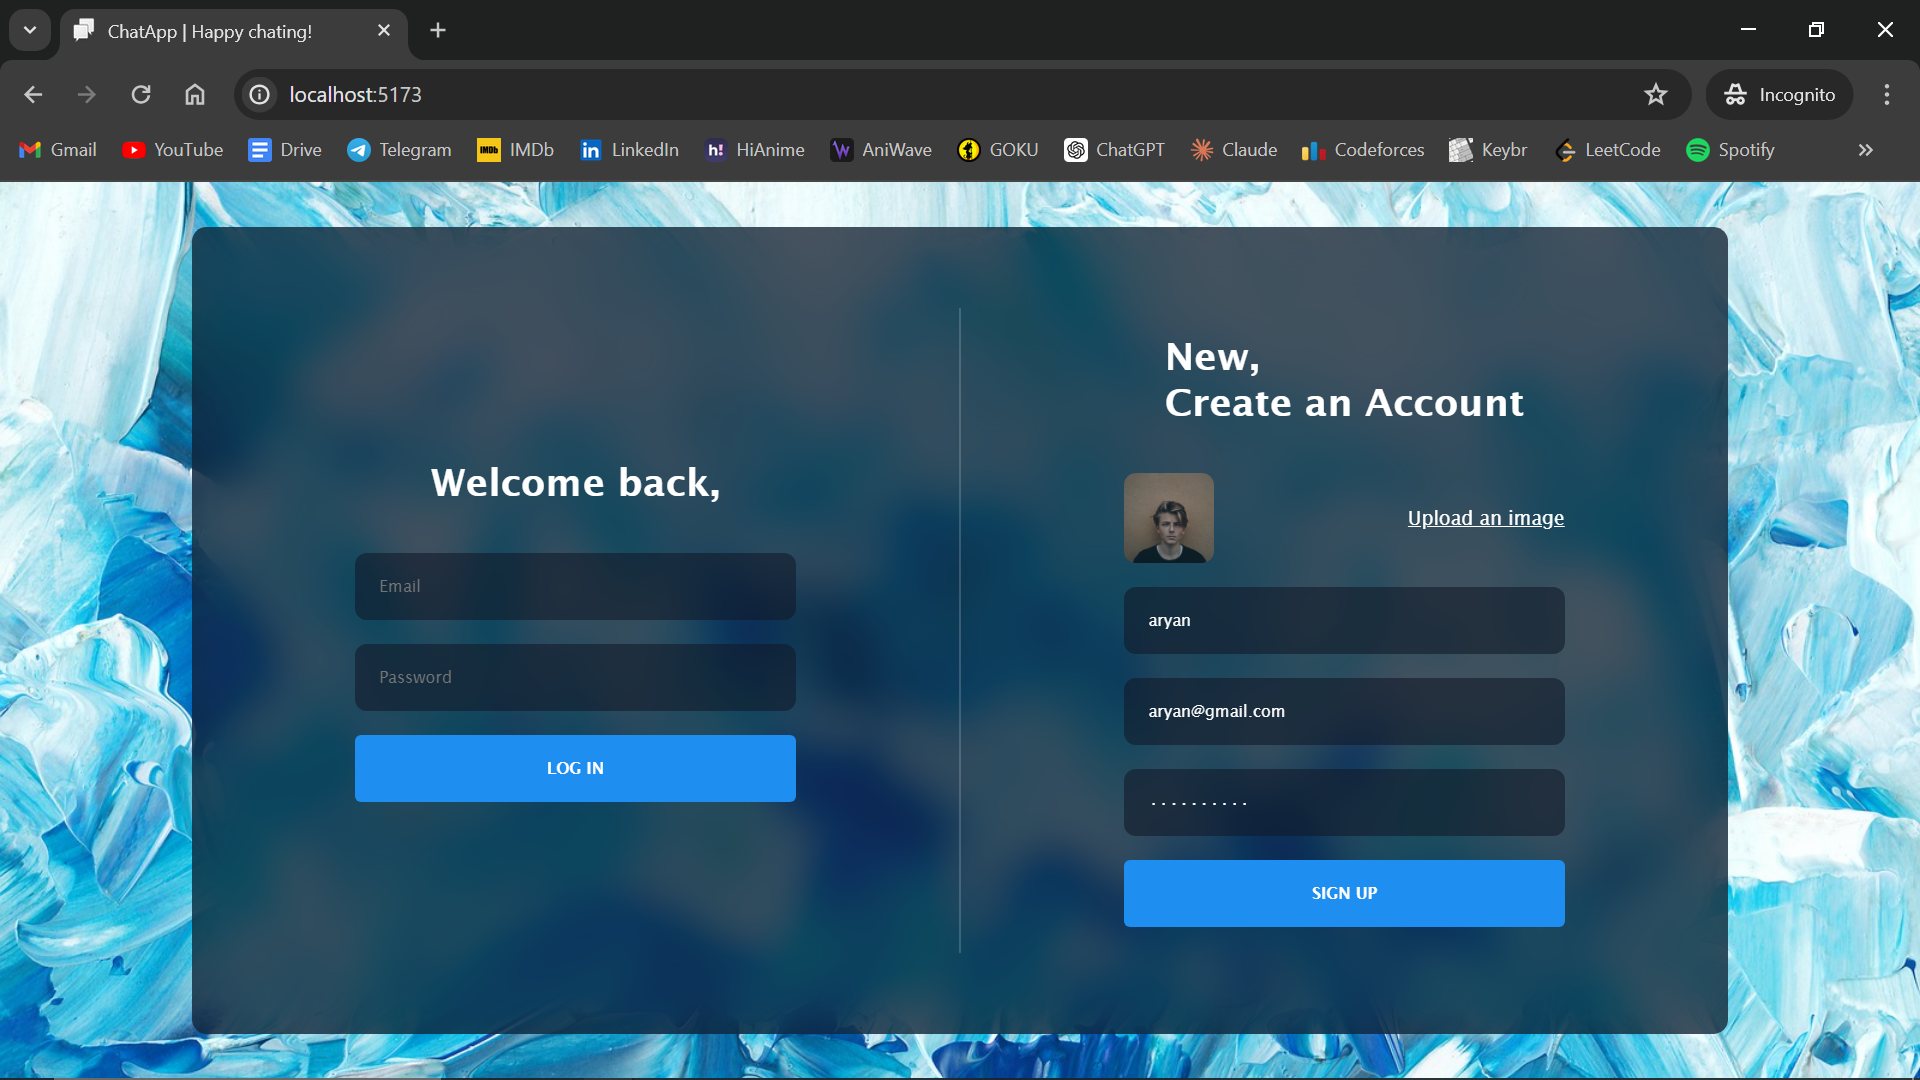Viewport: 1920px width, 1080px height.
Task: Select the ChatApp browser tab
Action: pyautogui.click(x=210, y=31)
